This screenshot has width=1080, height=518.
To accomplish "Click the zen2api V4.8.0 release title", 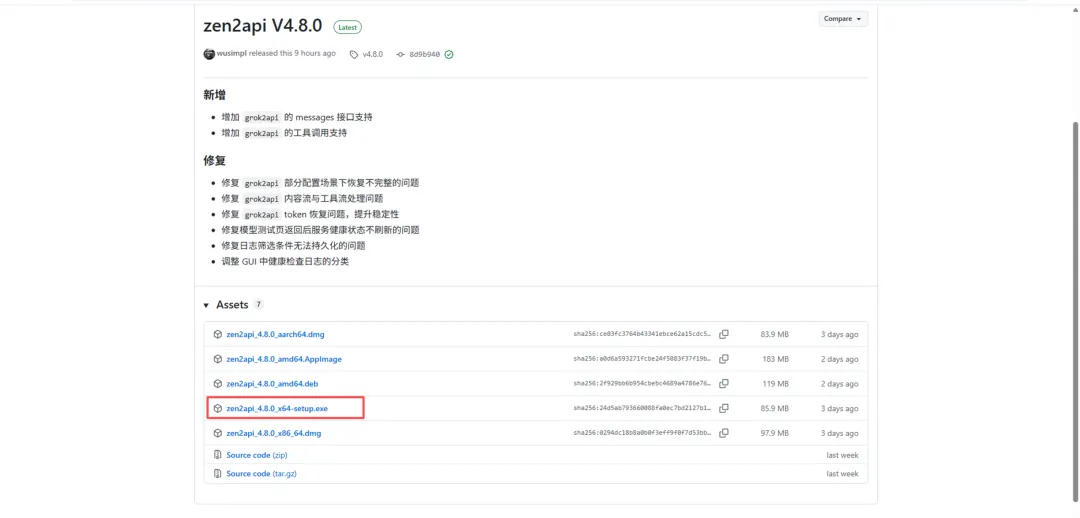I will (x=262, y=26).
